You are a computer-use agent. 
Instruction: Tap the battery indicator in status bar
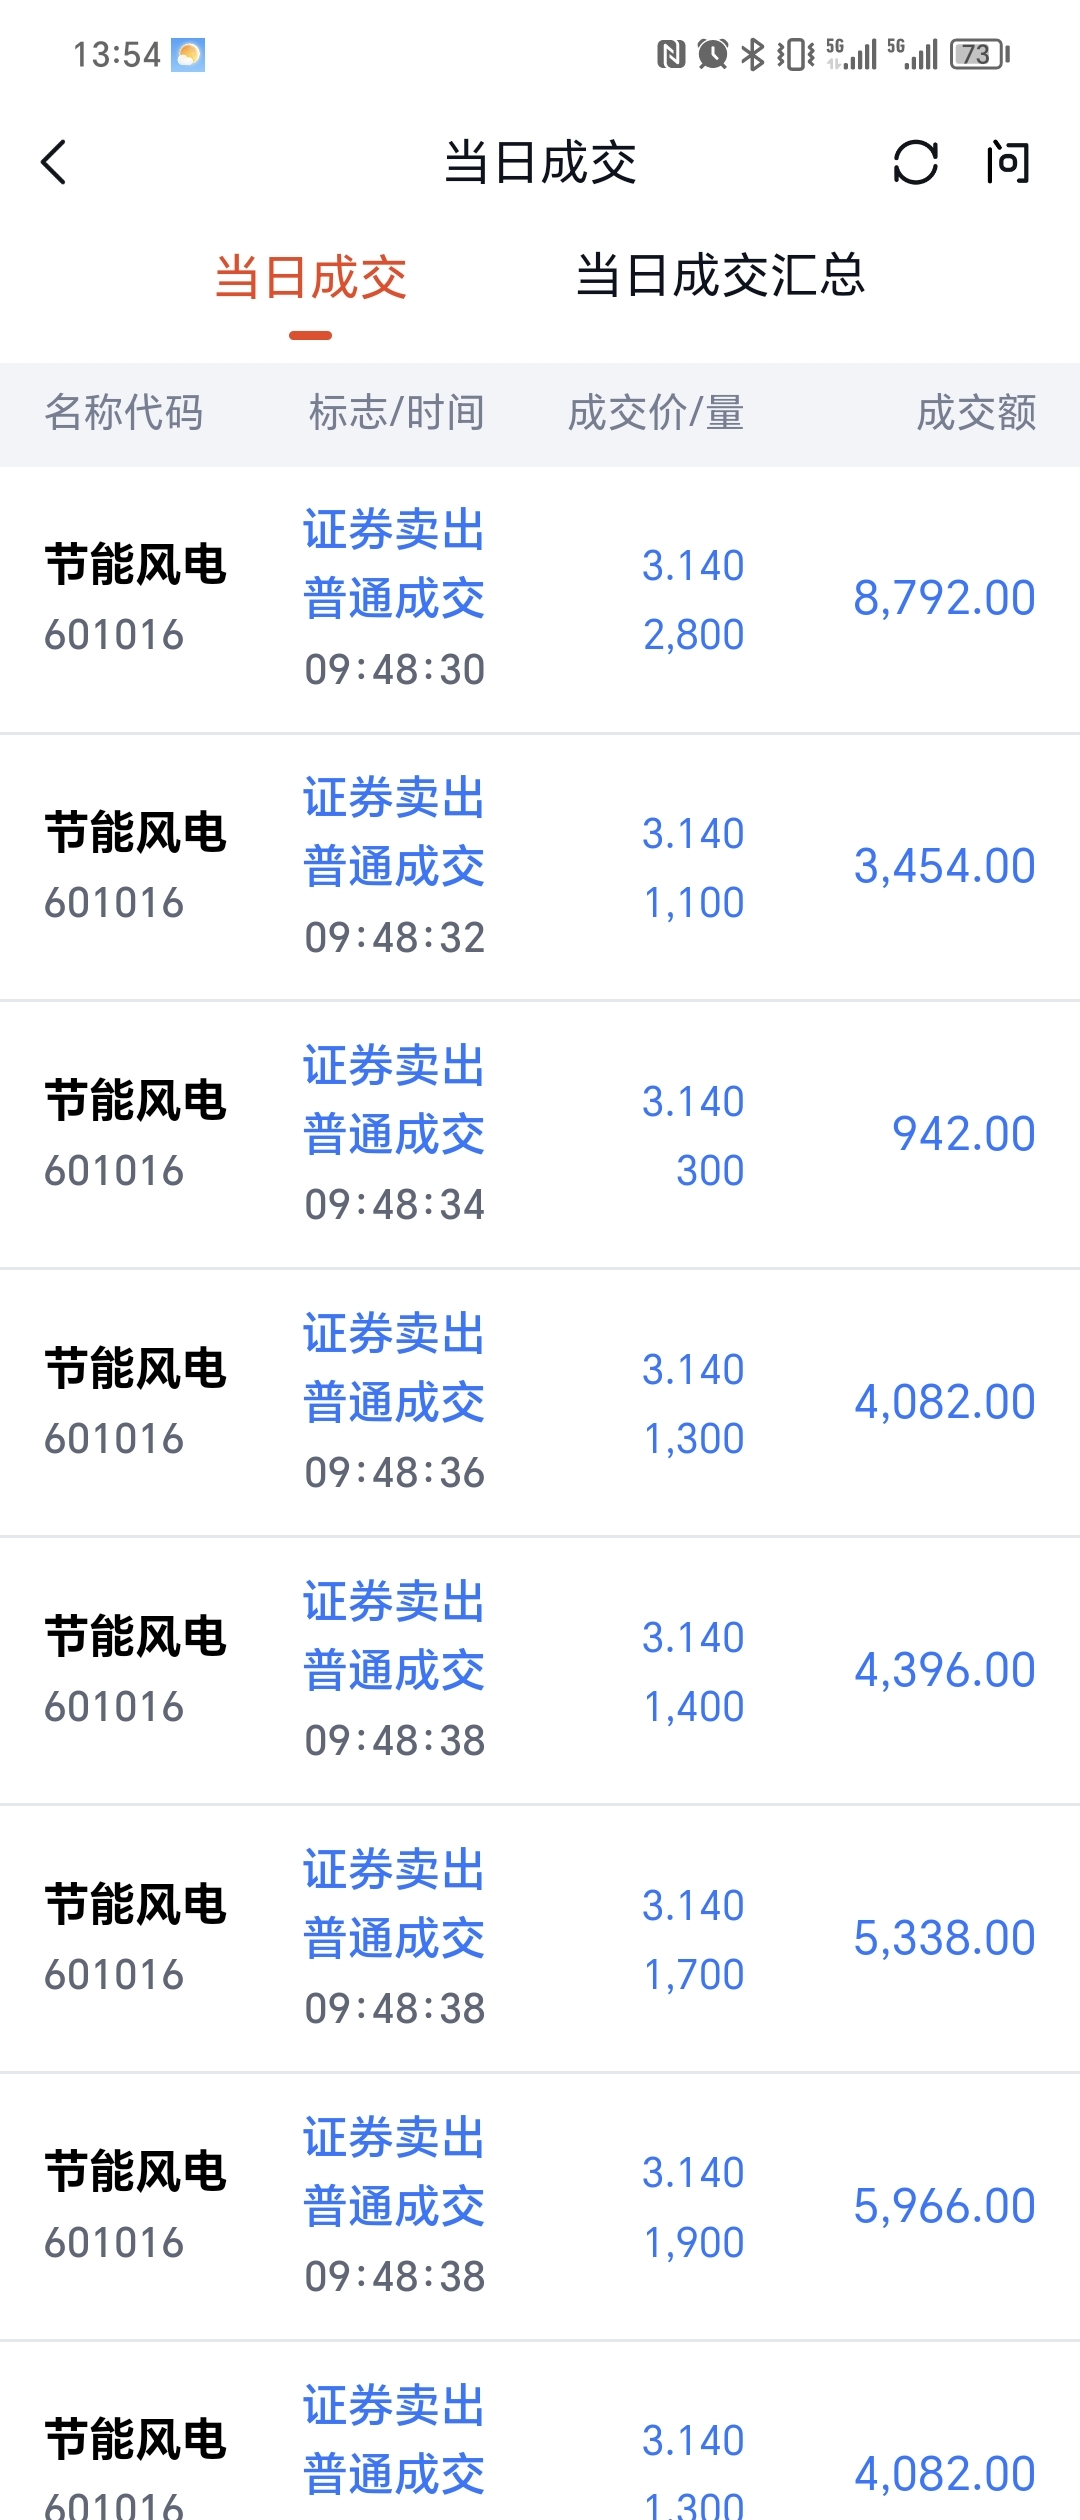click(979, 54)
